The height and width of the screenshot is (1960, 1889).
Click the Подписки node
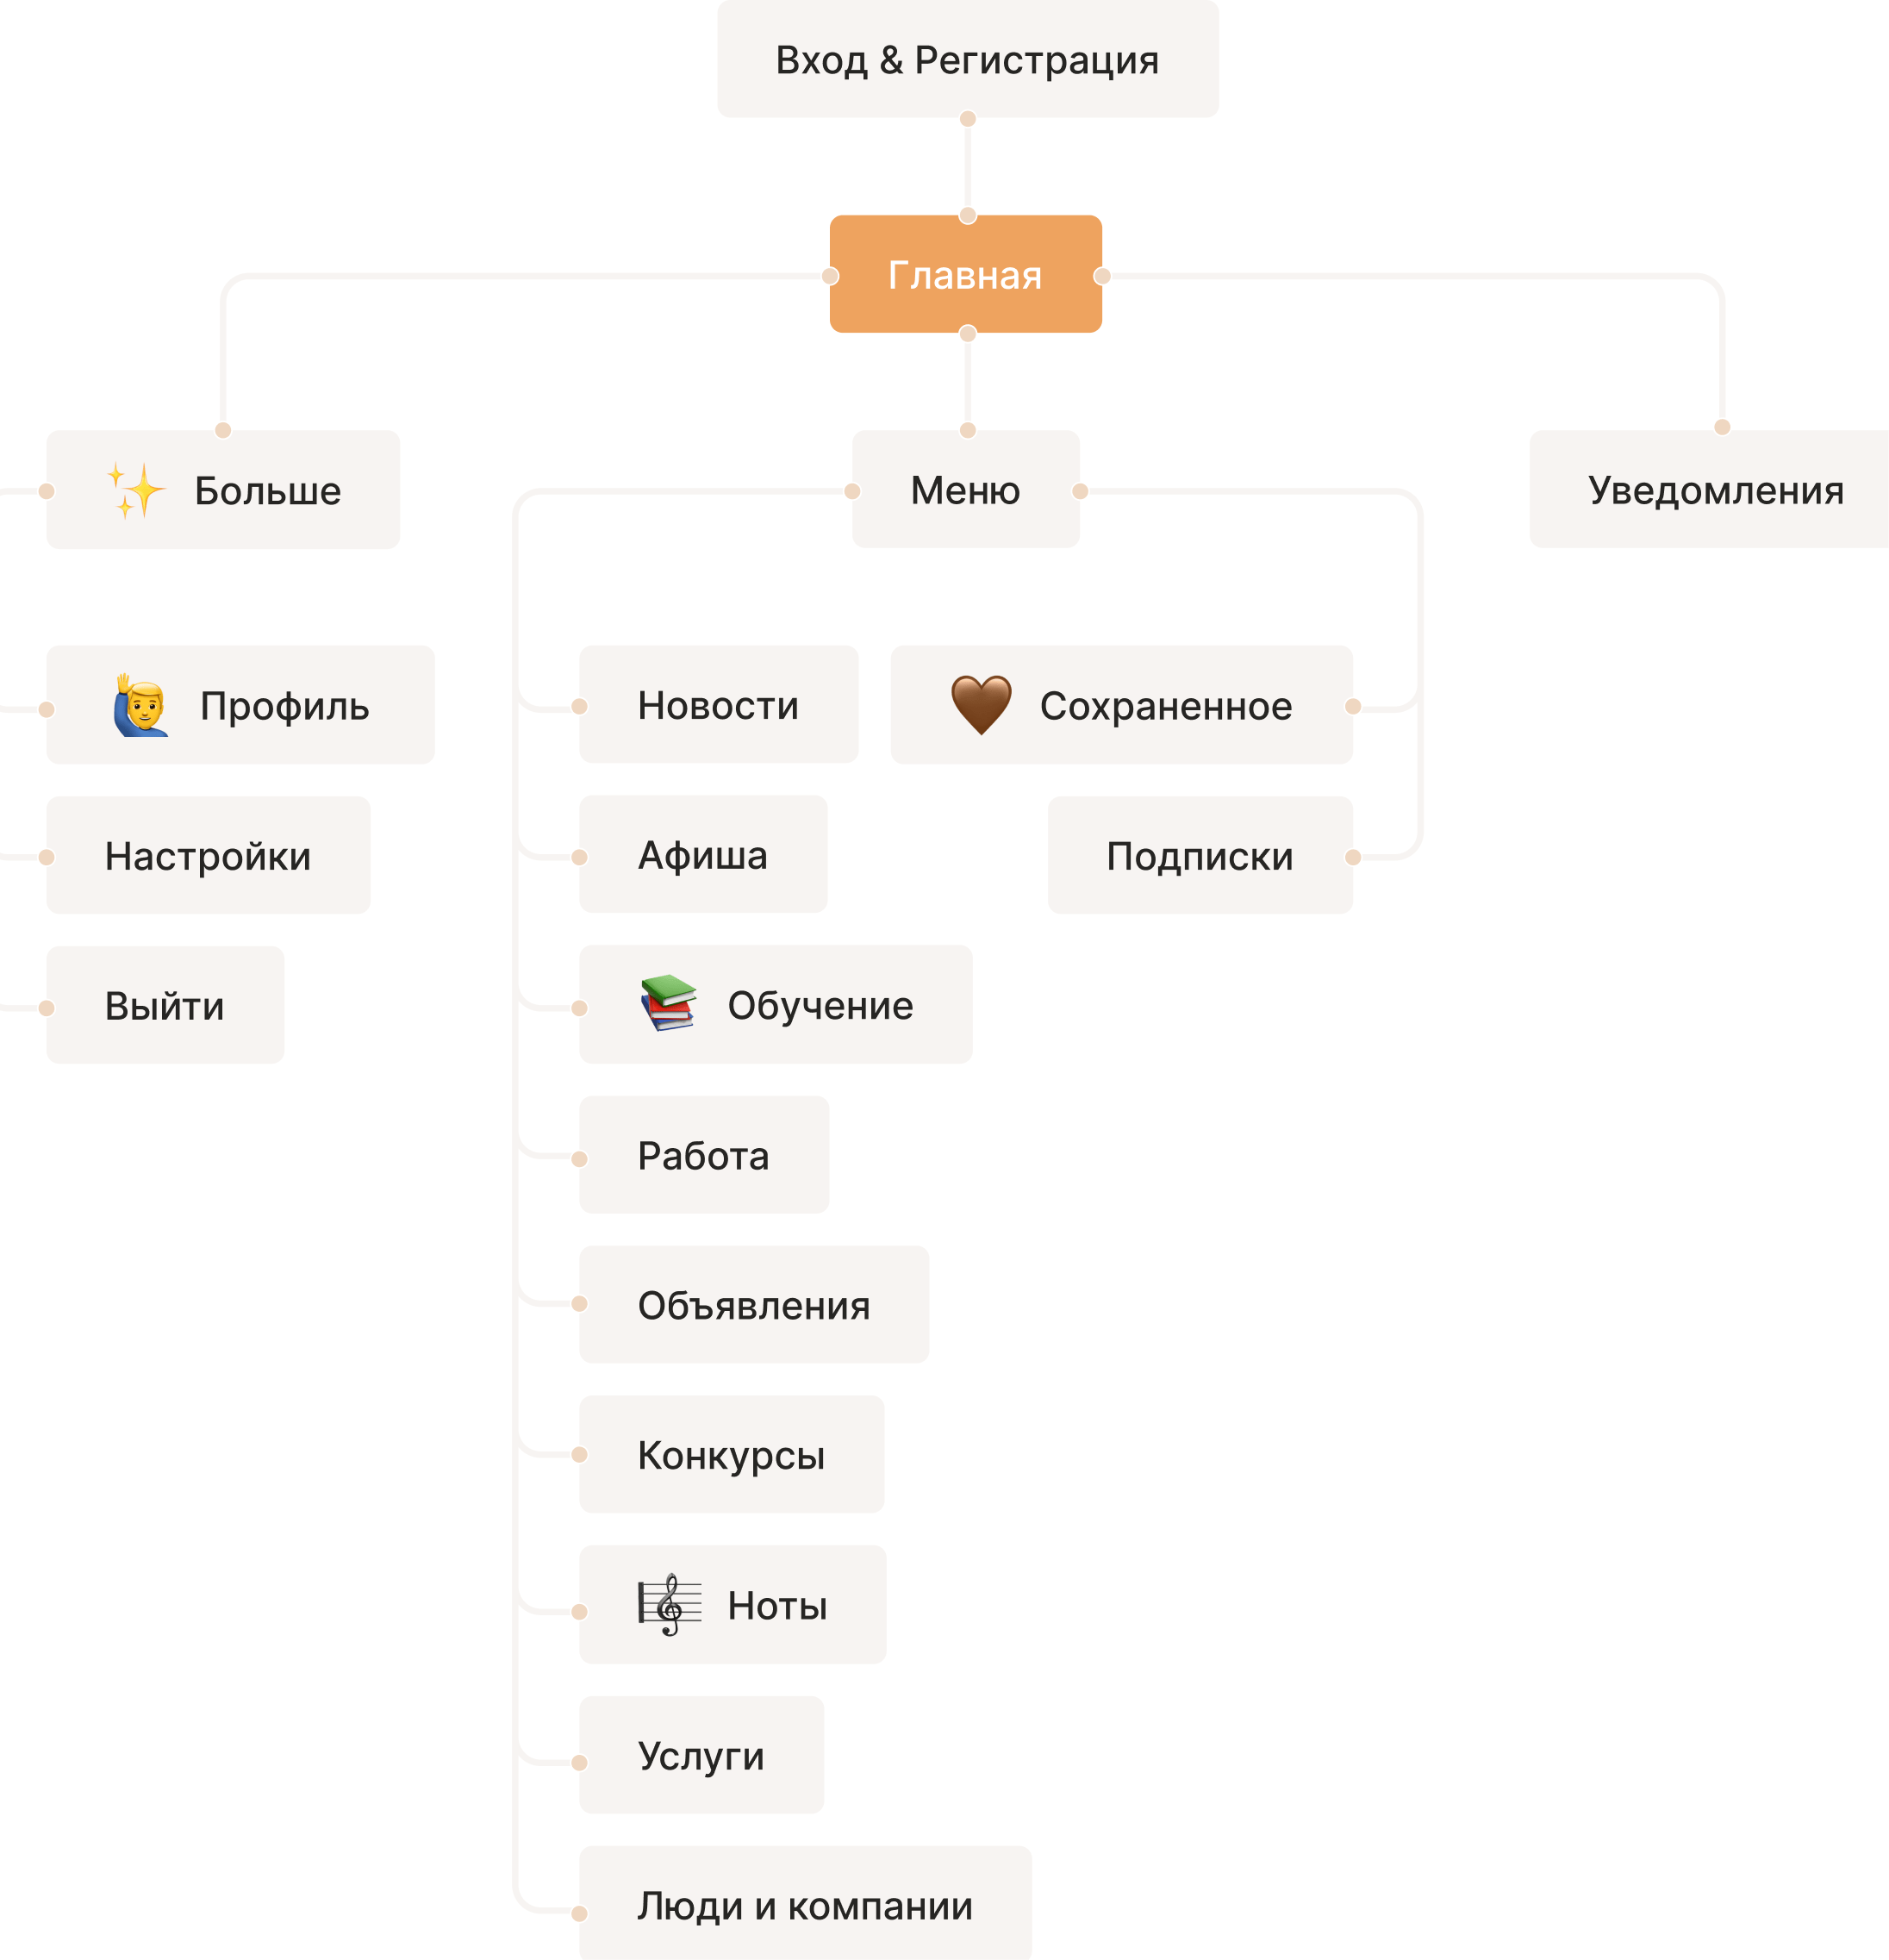pos(1199,856)
